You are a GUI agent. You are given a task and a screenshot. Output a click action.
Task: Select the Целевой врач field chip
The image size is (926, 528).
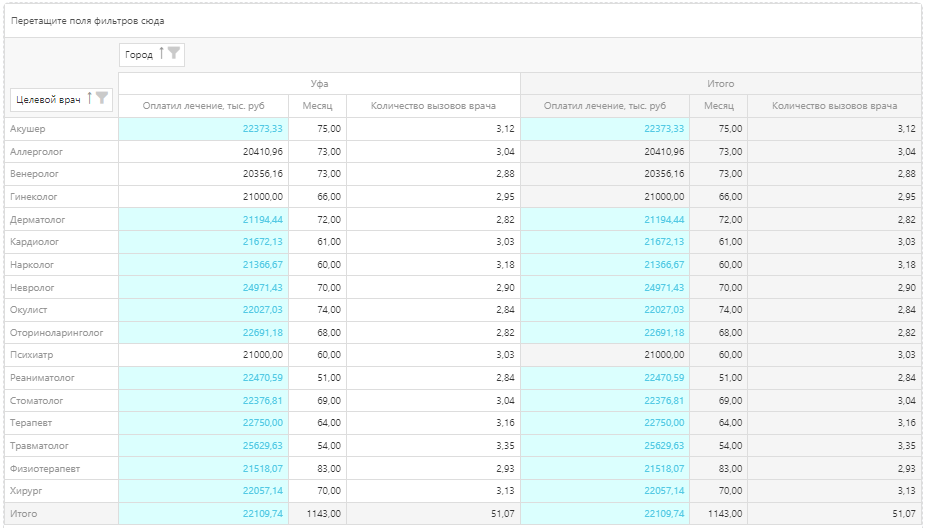[x=46, y=99]
